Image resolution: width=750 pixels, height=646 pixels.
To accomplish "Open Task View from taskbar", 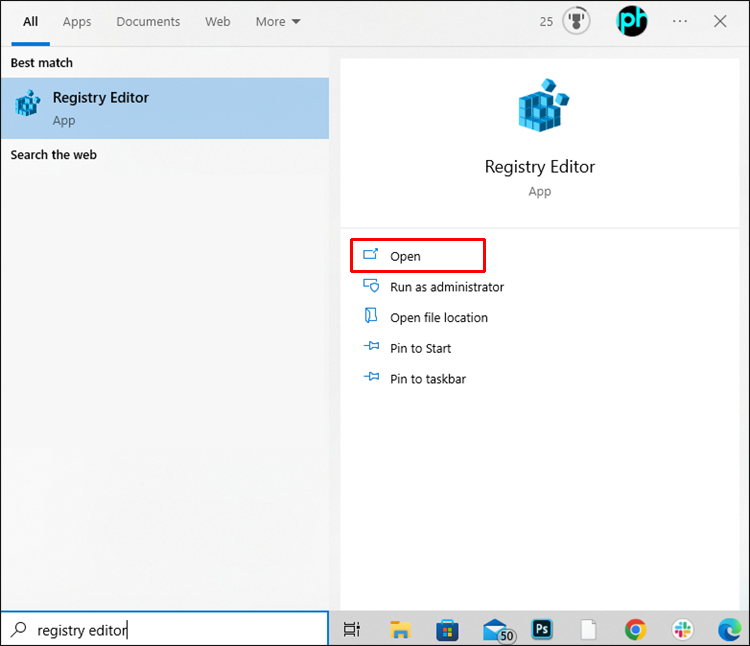I will tap(352, 629).
